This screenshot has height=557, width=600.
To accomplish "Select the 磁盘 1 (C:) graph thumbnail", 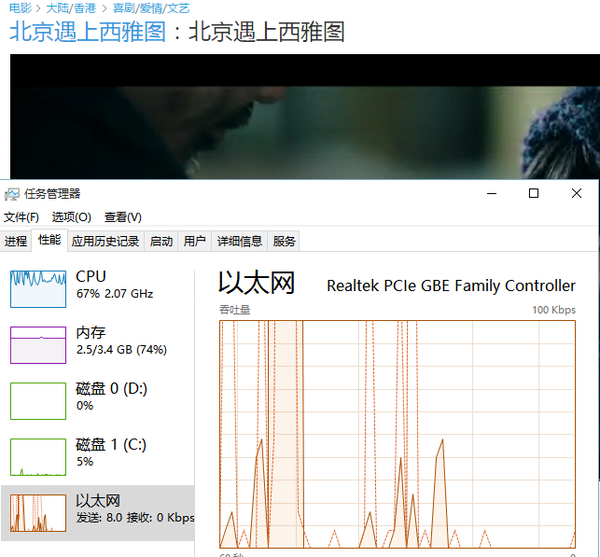I will (37, 456).
